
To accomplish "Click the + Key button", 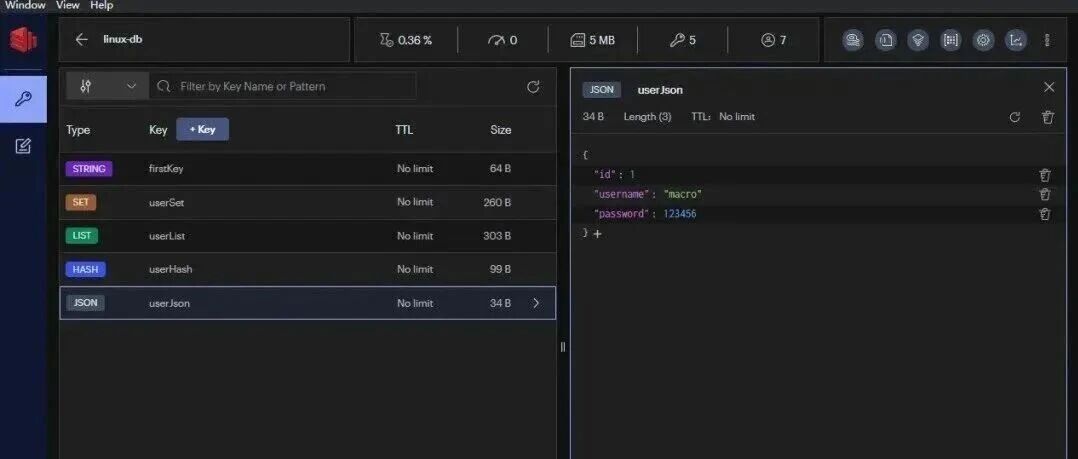I will [202, 129].
